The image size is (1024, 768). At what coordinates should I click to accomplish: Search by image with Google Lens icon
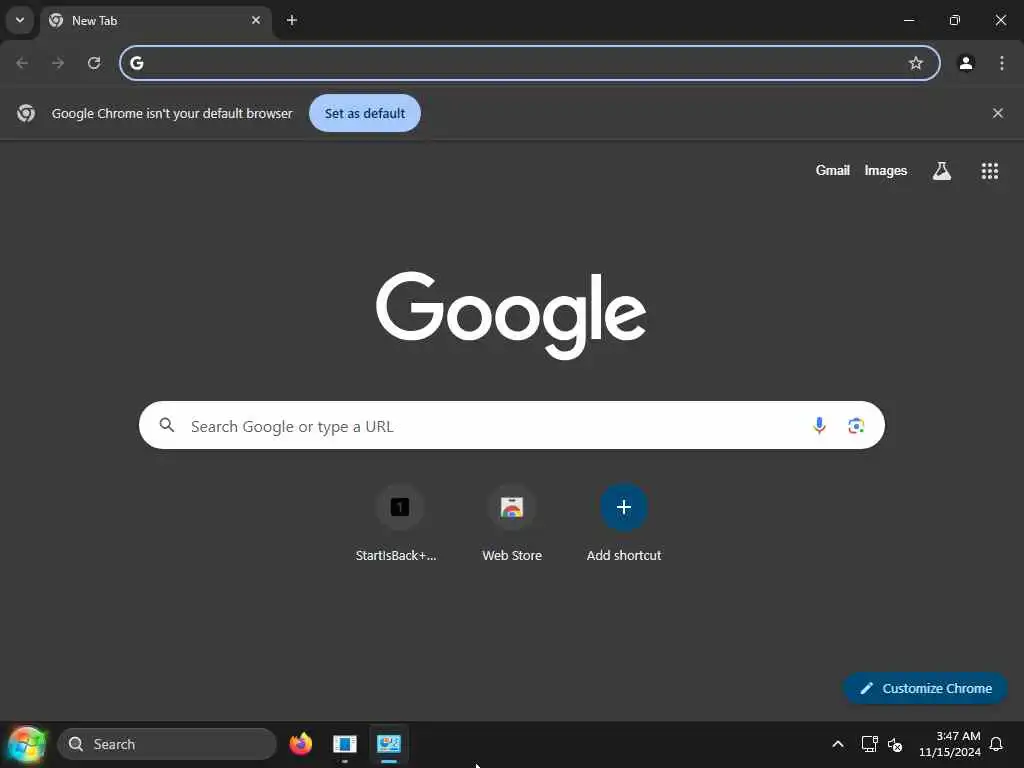[856, 426]
